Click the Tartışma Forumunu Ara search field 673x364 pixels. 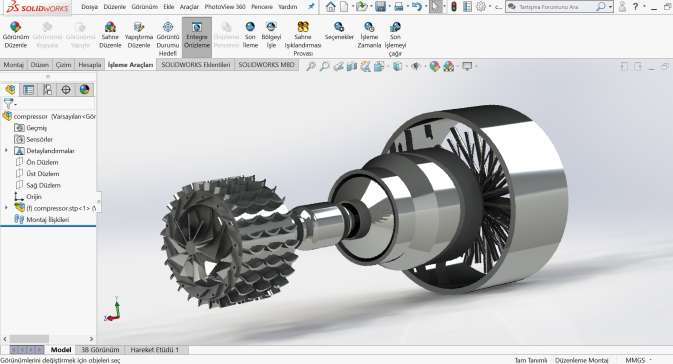pyautogui.click(x=555, y=7)
